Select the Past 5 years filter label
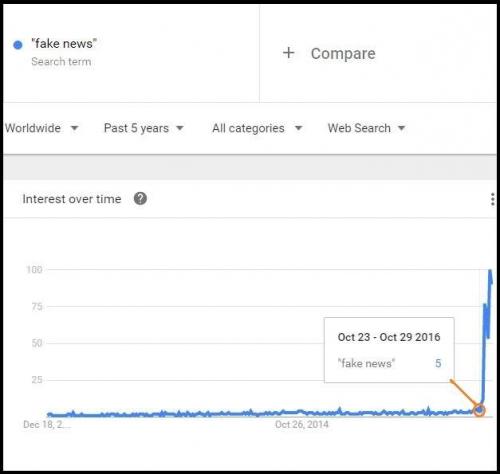 [x=136, y=128]
